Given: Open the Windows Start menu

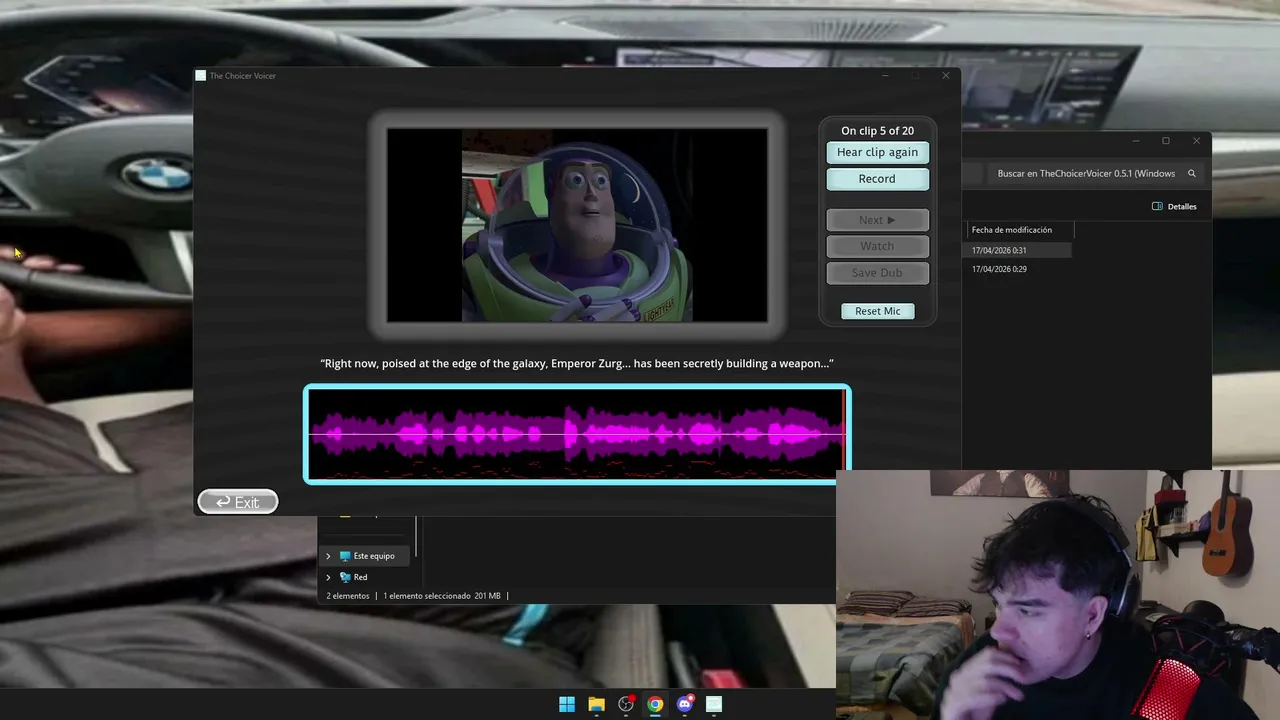Looking at the screenshot, I should pos(567,704).
